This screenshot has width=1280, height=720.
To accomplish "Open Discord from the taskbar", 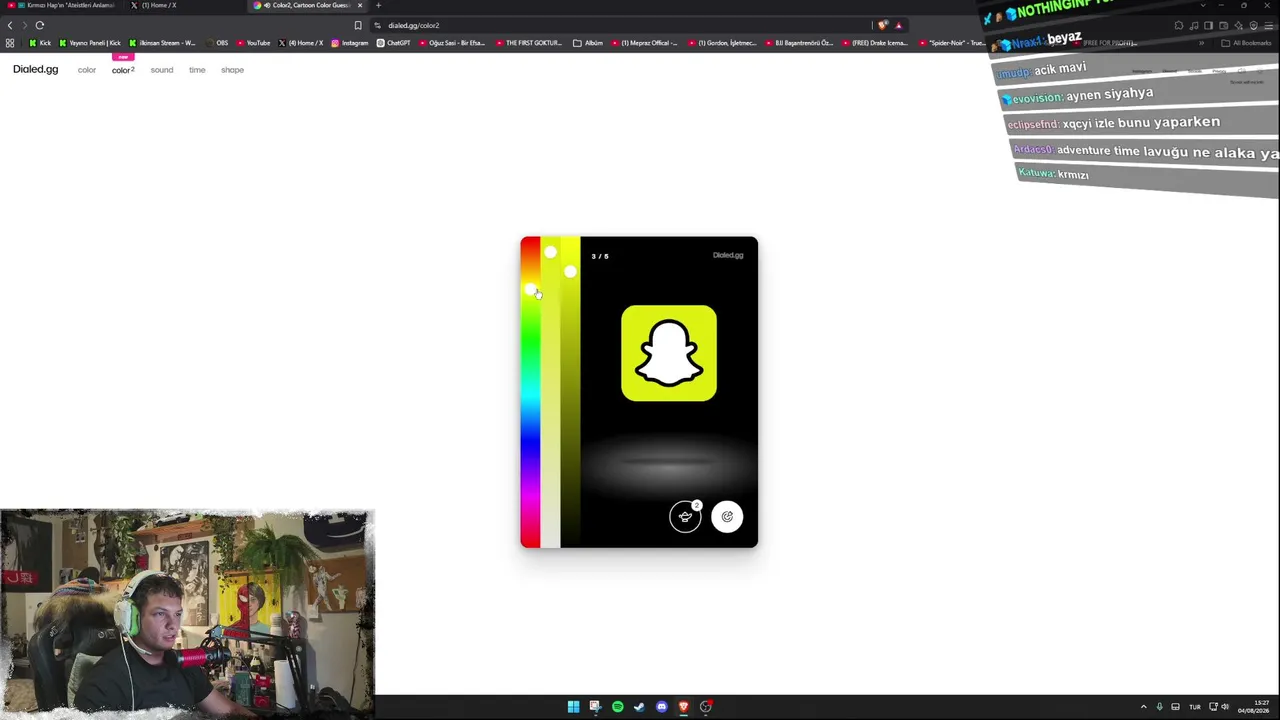I will pos(661,707).
